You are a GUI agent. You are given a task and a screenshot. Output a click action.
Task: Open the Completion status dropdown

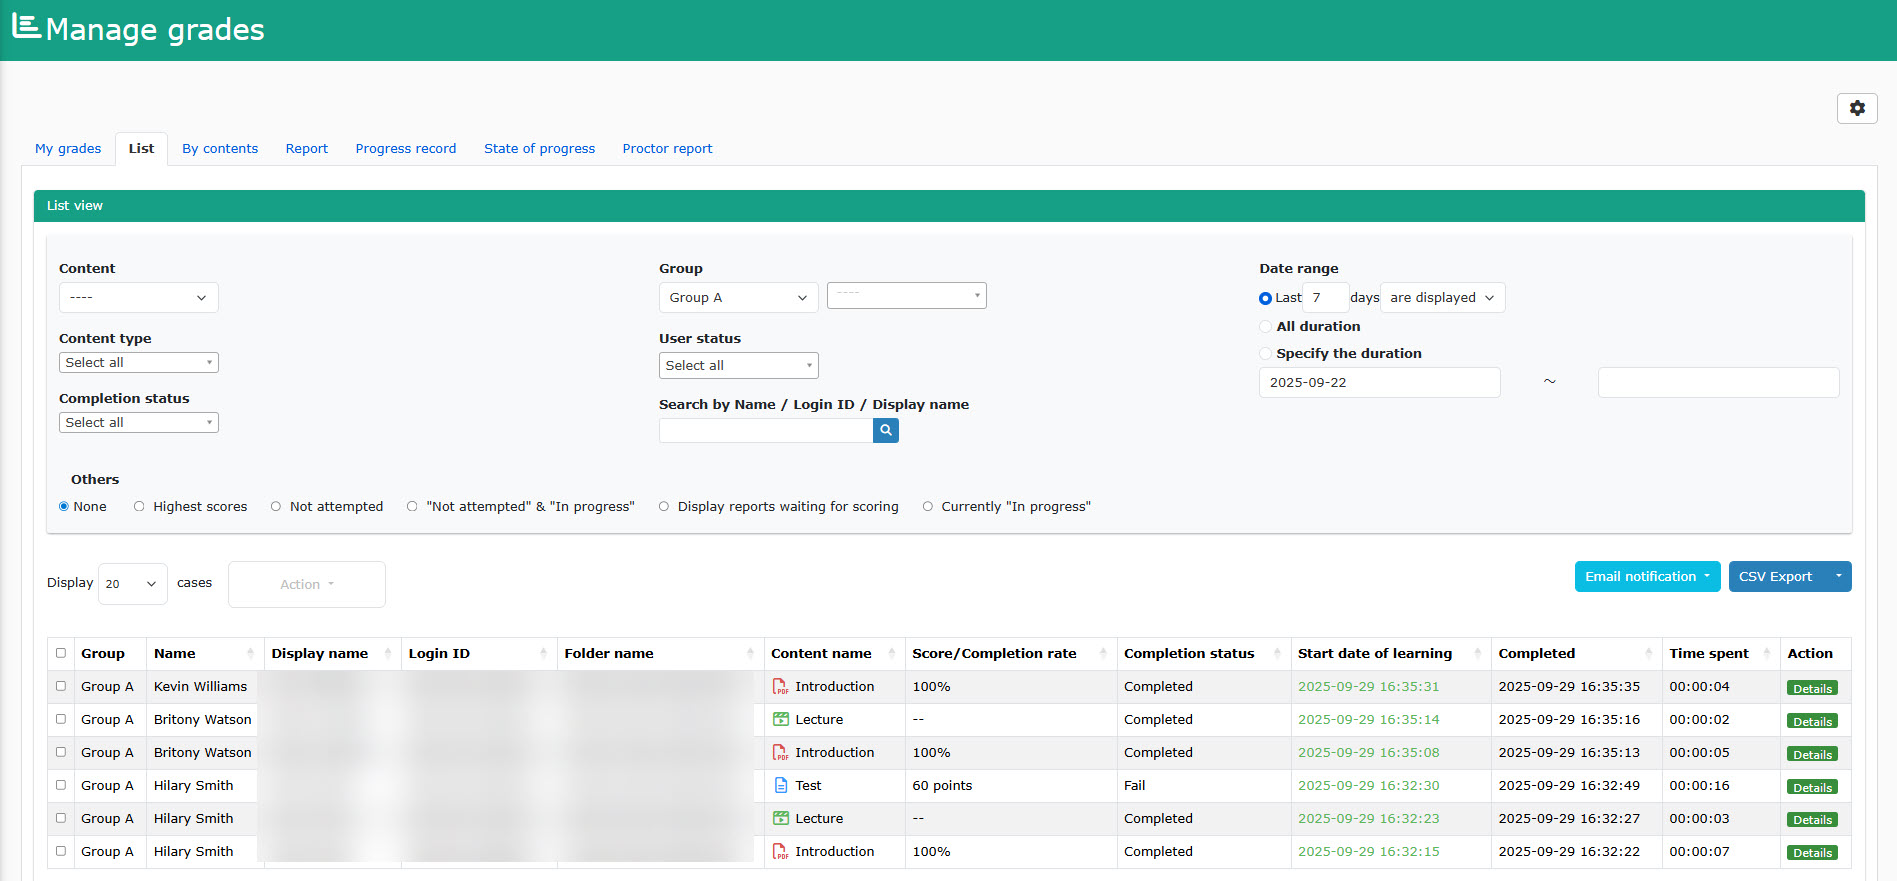click(138, 423)
